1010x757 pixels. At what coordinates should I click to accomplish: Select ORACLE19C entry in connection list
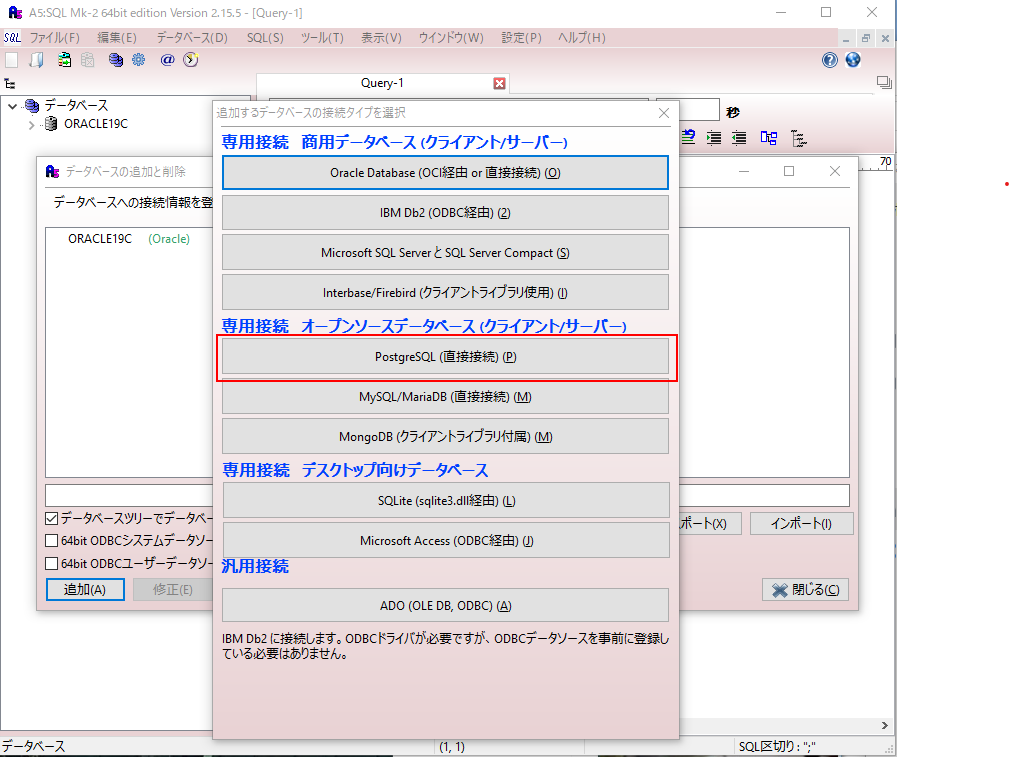(99, 240)
